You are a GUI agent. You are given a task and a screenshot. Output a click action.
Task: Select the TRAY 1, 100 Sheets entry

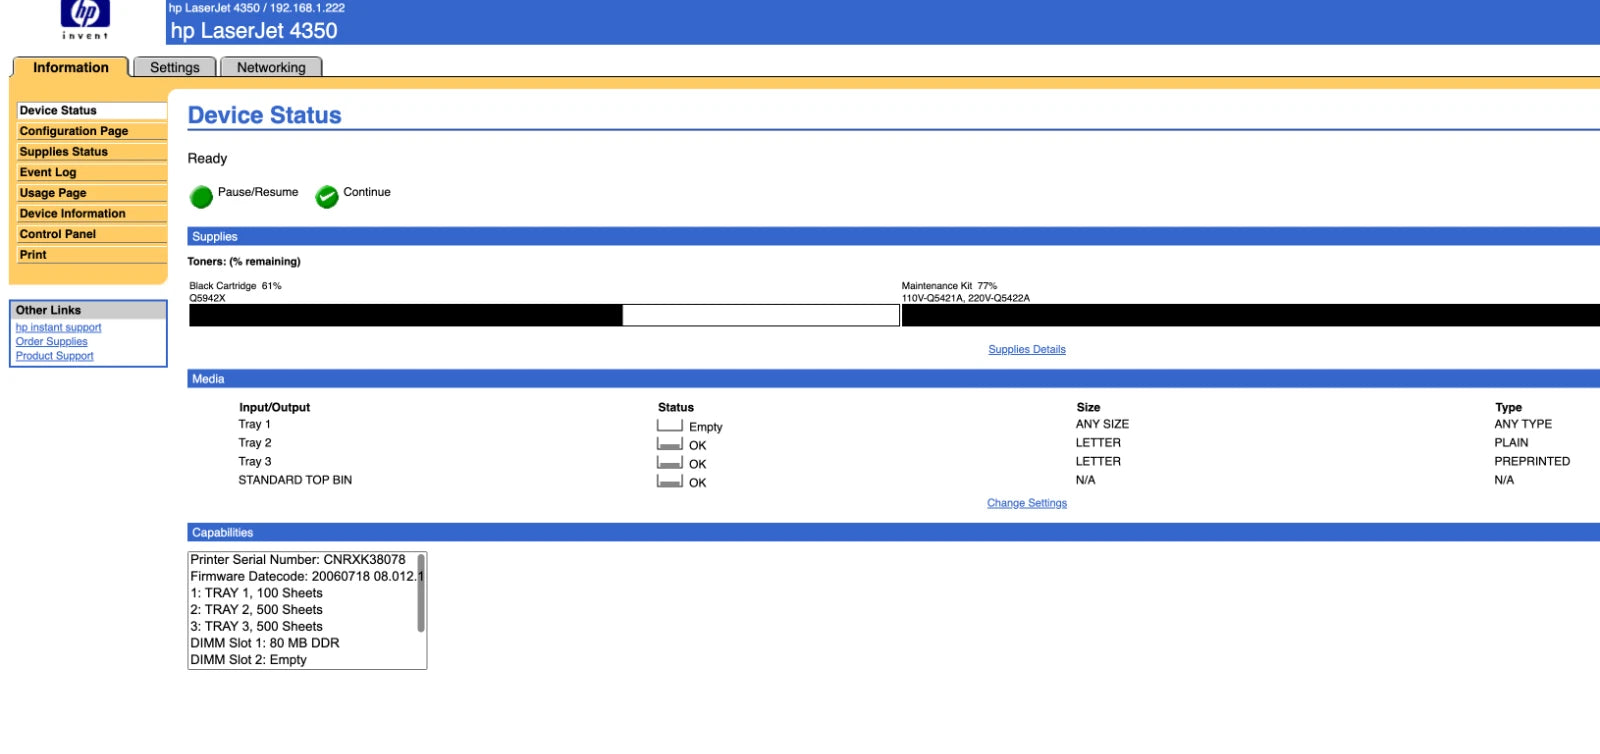[x=257, y=593]
